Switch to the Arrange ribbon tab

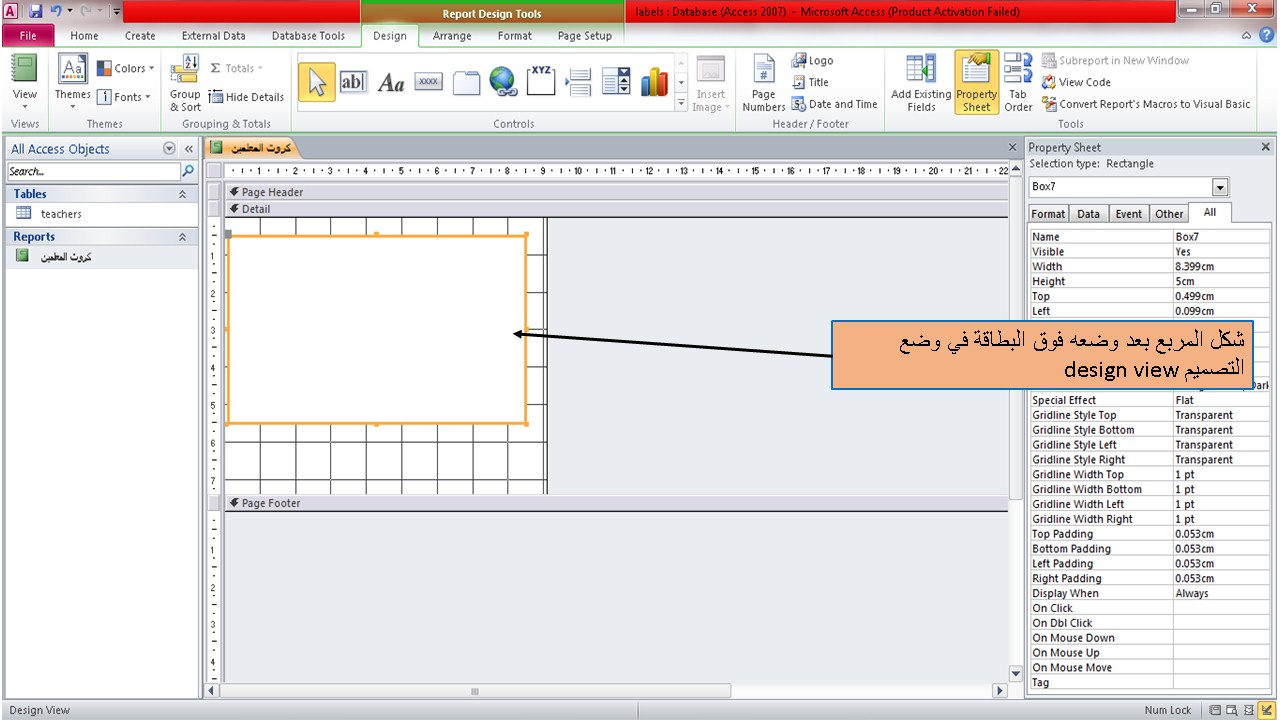click(x=451, y=35)
